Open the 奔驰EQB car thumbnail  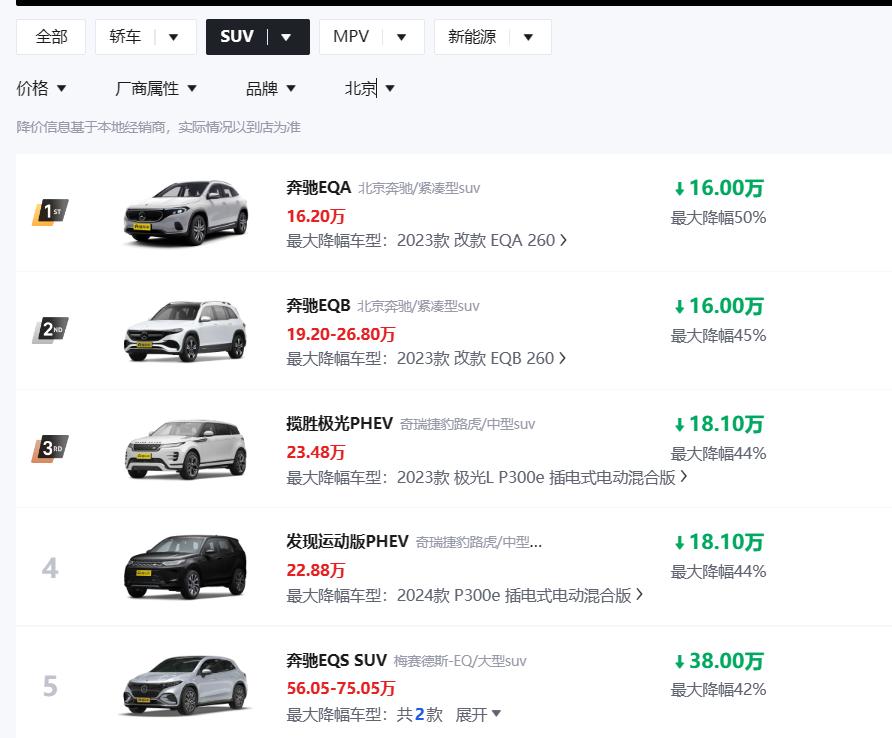(186, 331)
